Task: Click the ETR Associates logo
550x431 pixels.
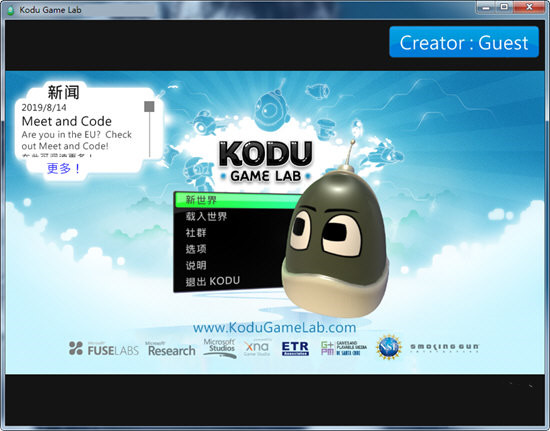Action: [295, 348]
